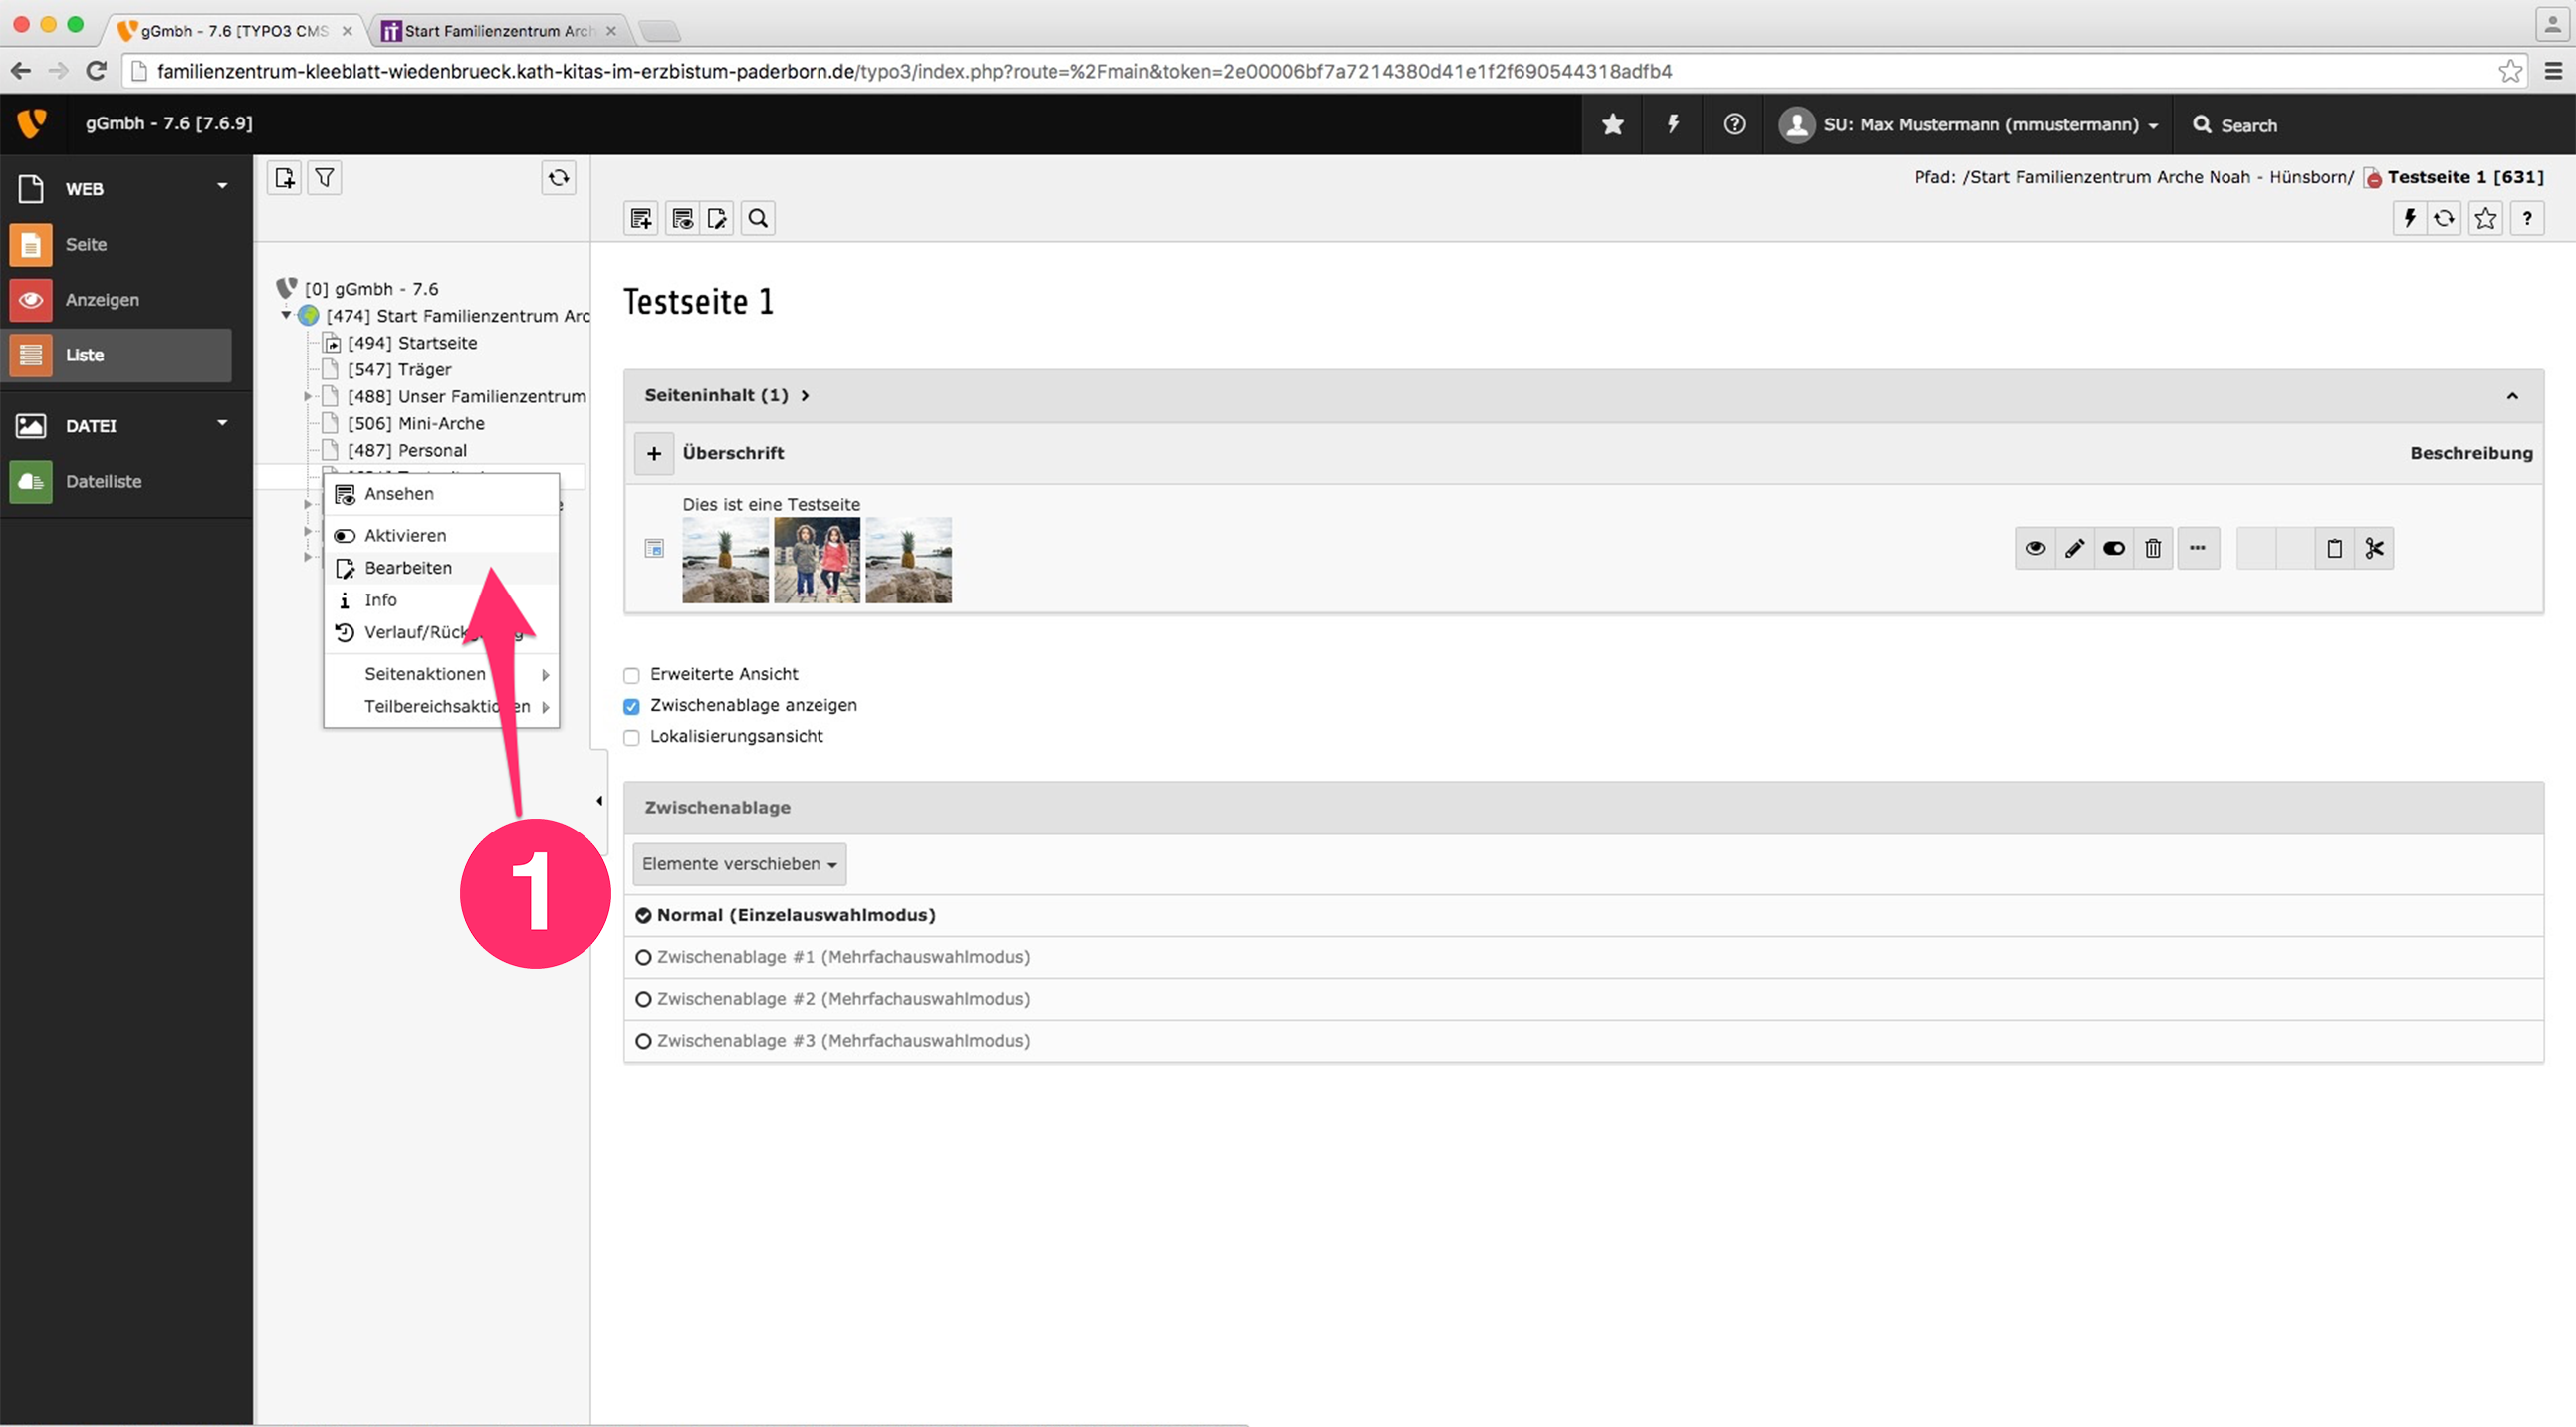2576x1427 pixels.
Task: Click the bookmarks star icon in top bar
Action: (1612, 125)
